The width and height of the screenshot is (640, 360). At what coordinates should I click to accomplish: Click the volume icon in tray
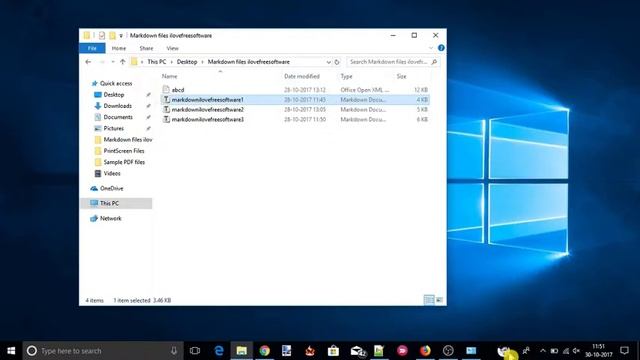tap(576, 351)
